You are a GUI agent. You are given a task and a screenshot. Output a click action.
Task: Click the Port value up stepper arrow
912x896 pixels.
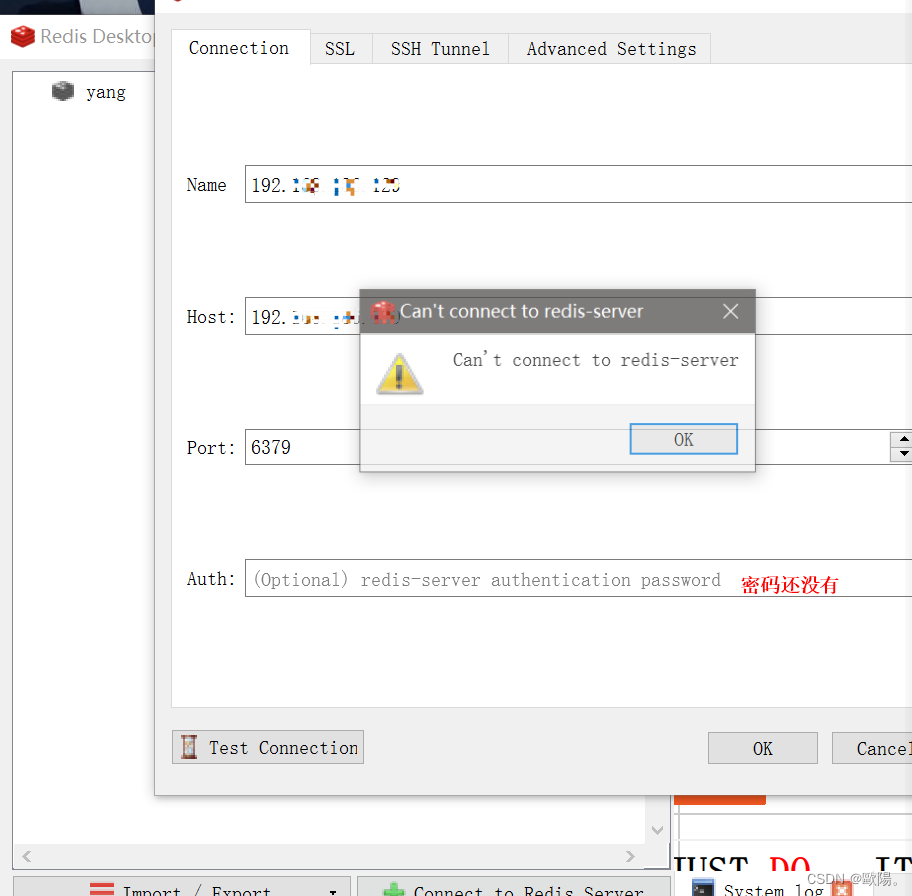[902, 441]
